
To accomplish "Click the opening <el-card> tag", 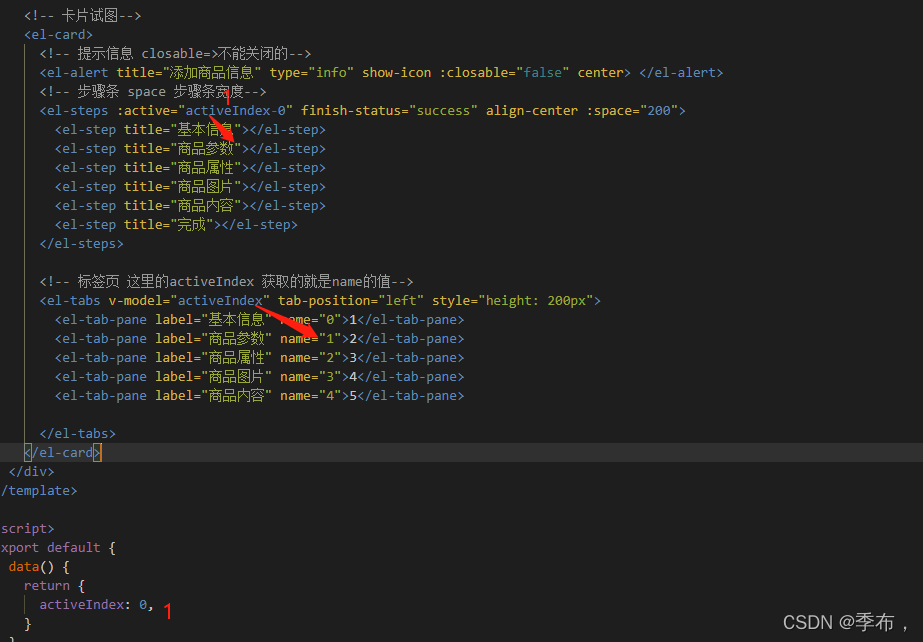I will 58,35.
